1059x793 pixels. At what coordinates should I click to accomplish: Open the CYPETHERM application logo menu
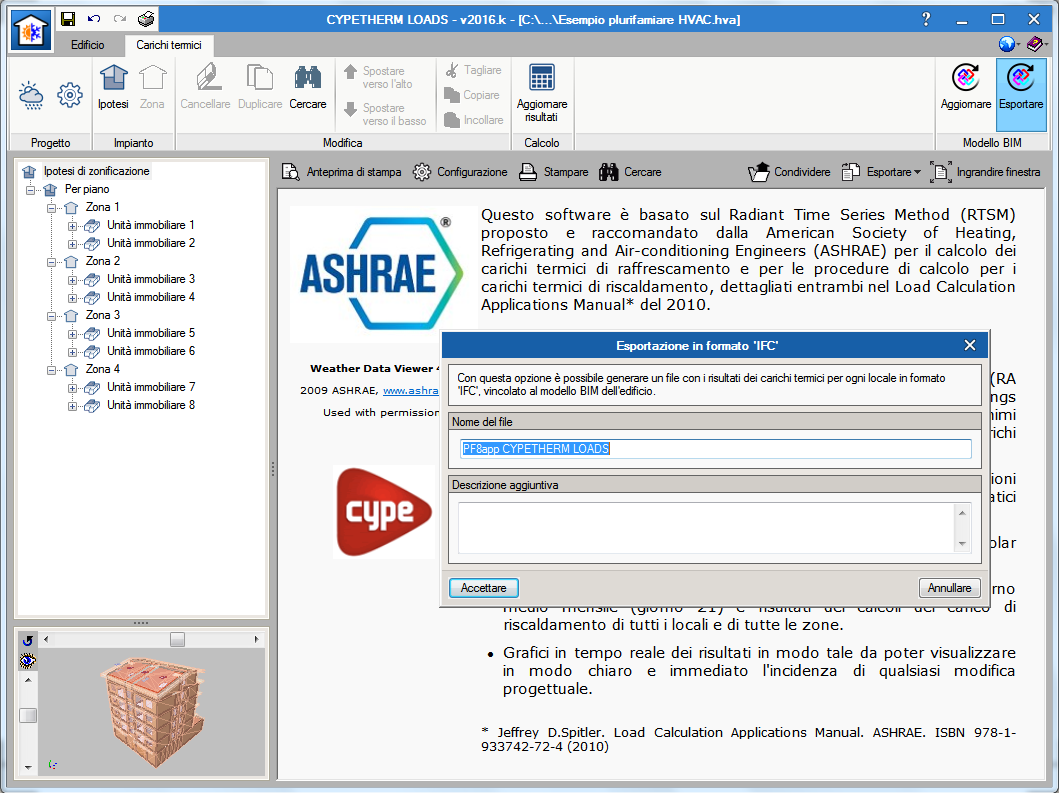coord(31,30)
